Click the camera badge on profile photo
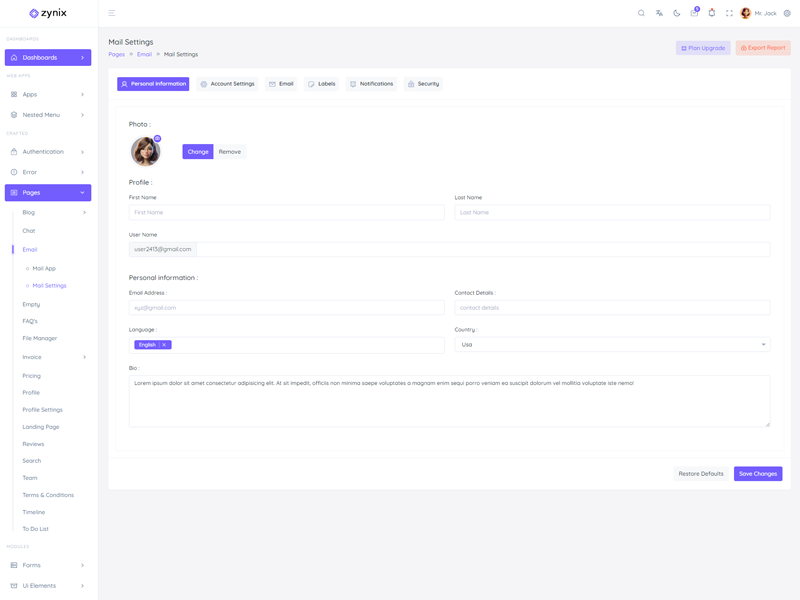800x600 pixels. pyautogui.click(x=157, y=139)
